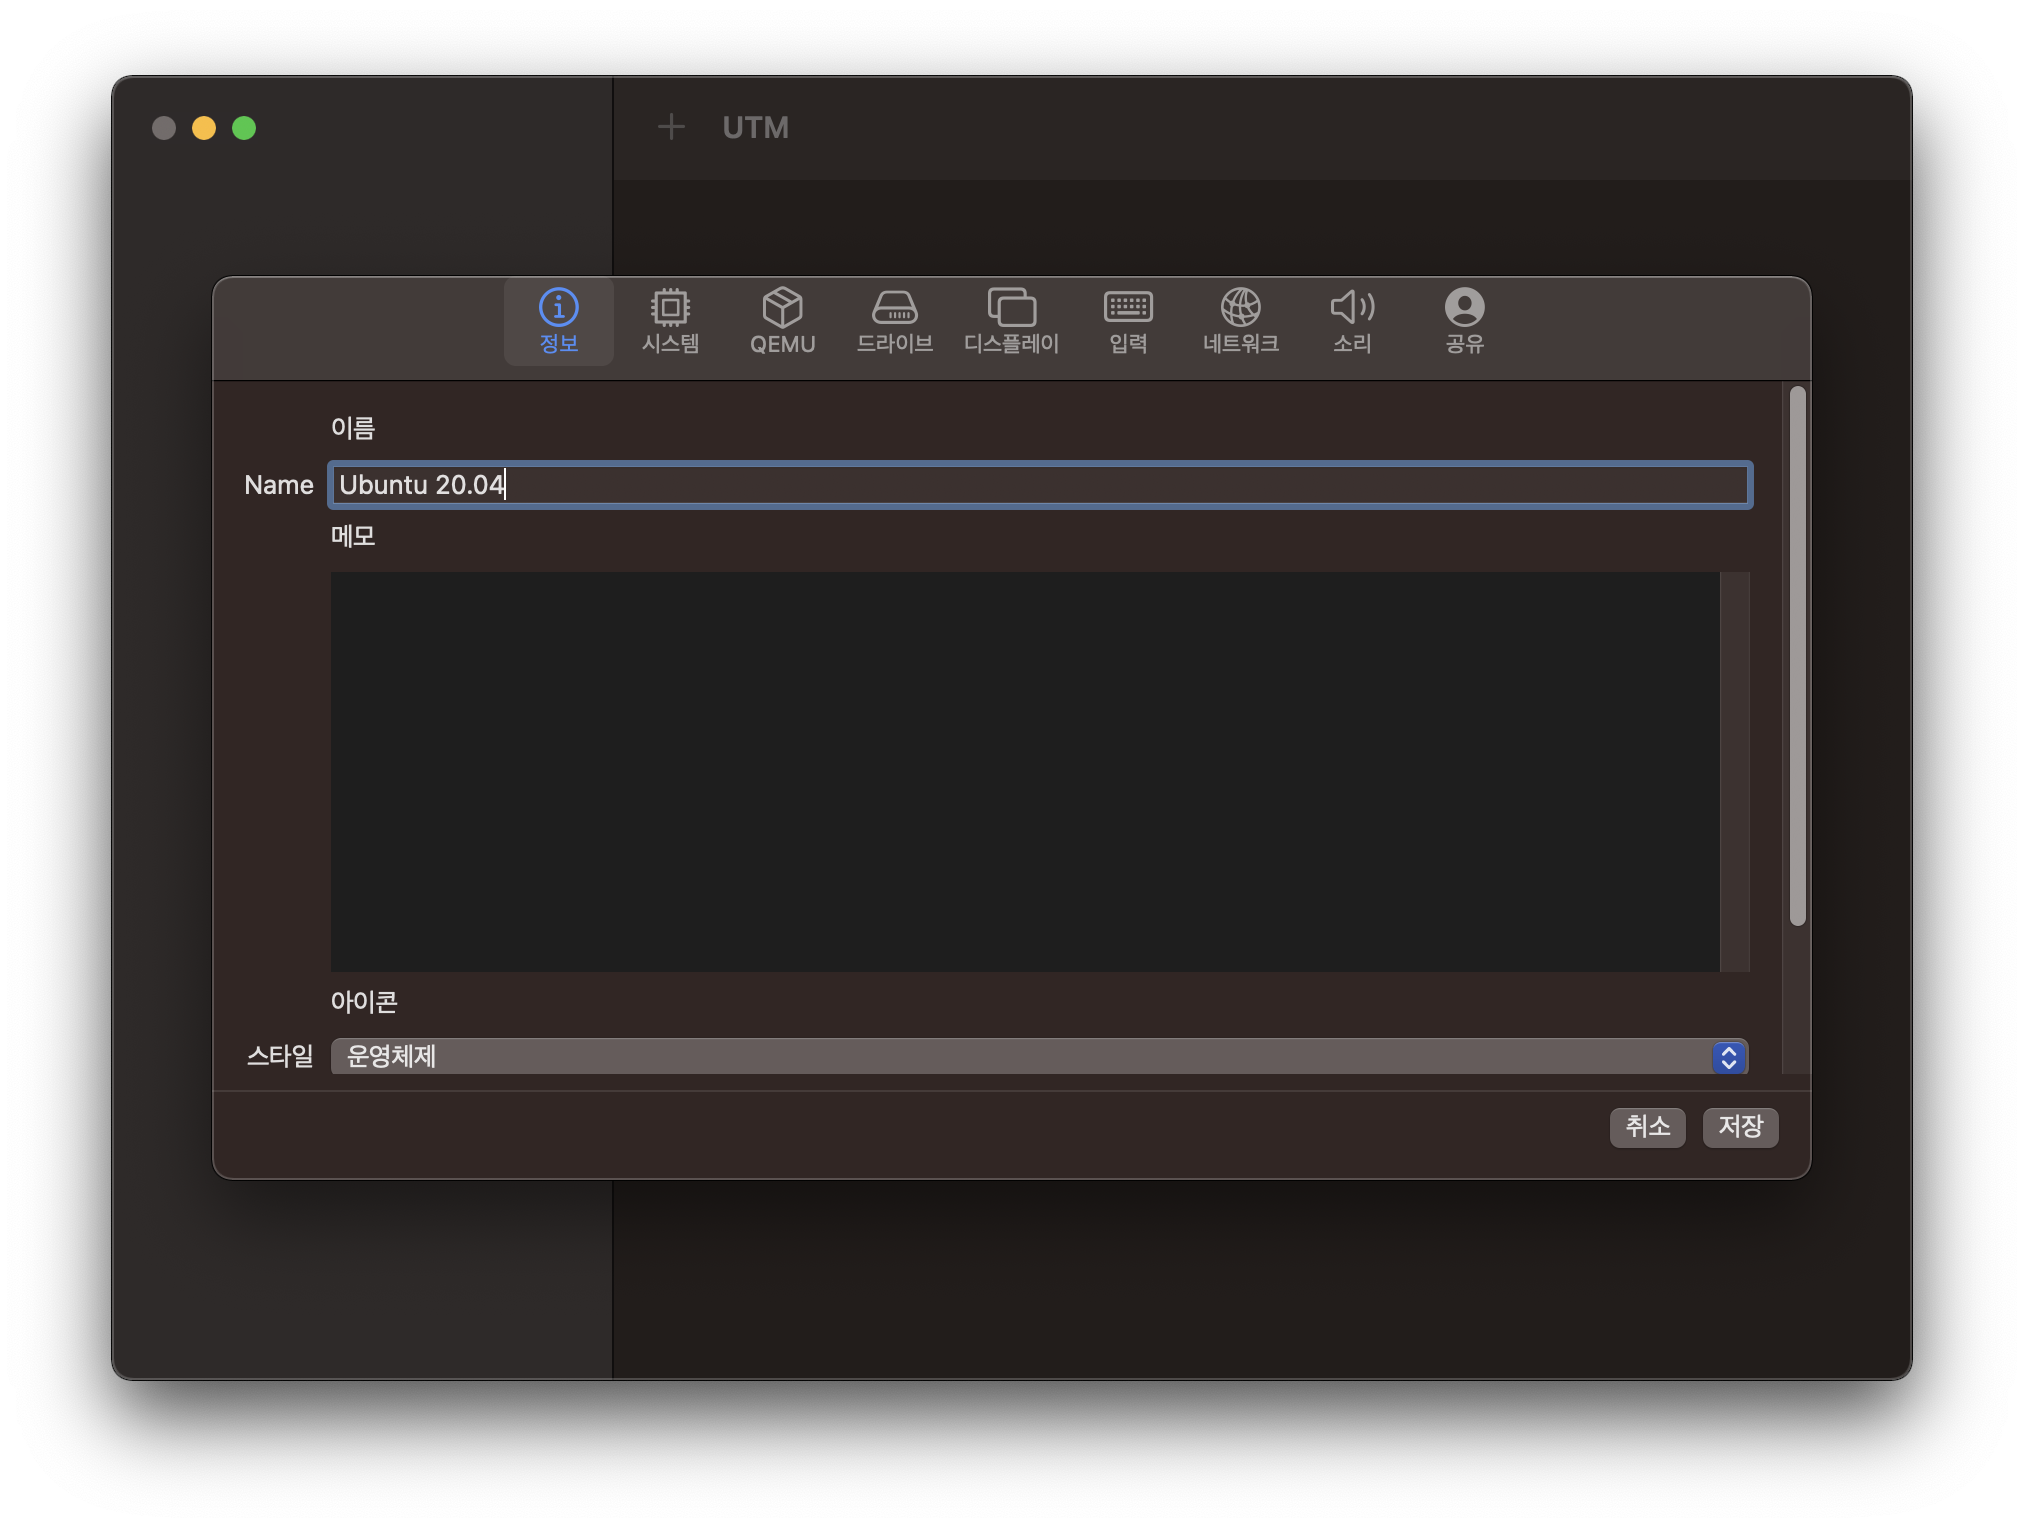Click the blue arrows on 스타일 popup
Image resolution: width=2024 pixels, height=1528 pixels.
[x=1729, y=1057]
